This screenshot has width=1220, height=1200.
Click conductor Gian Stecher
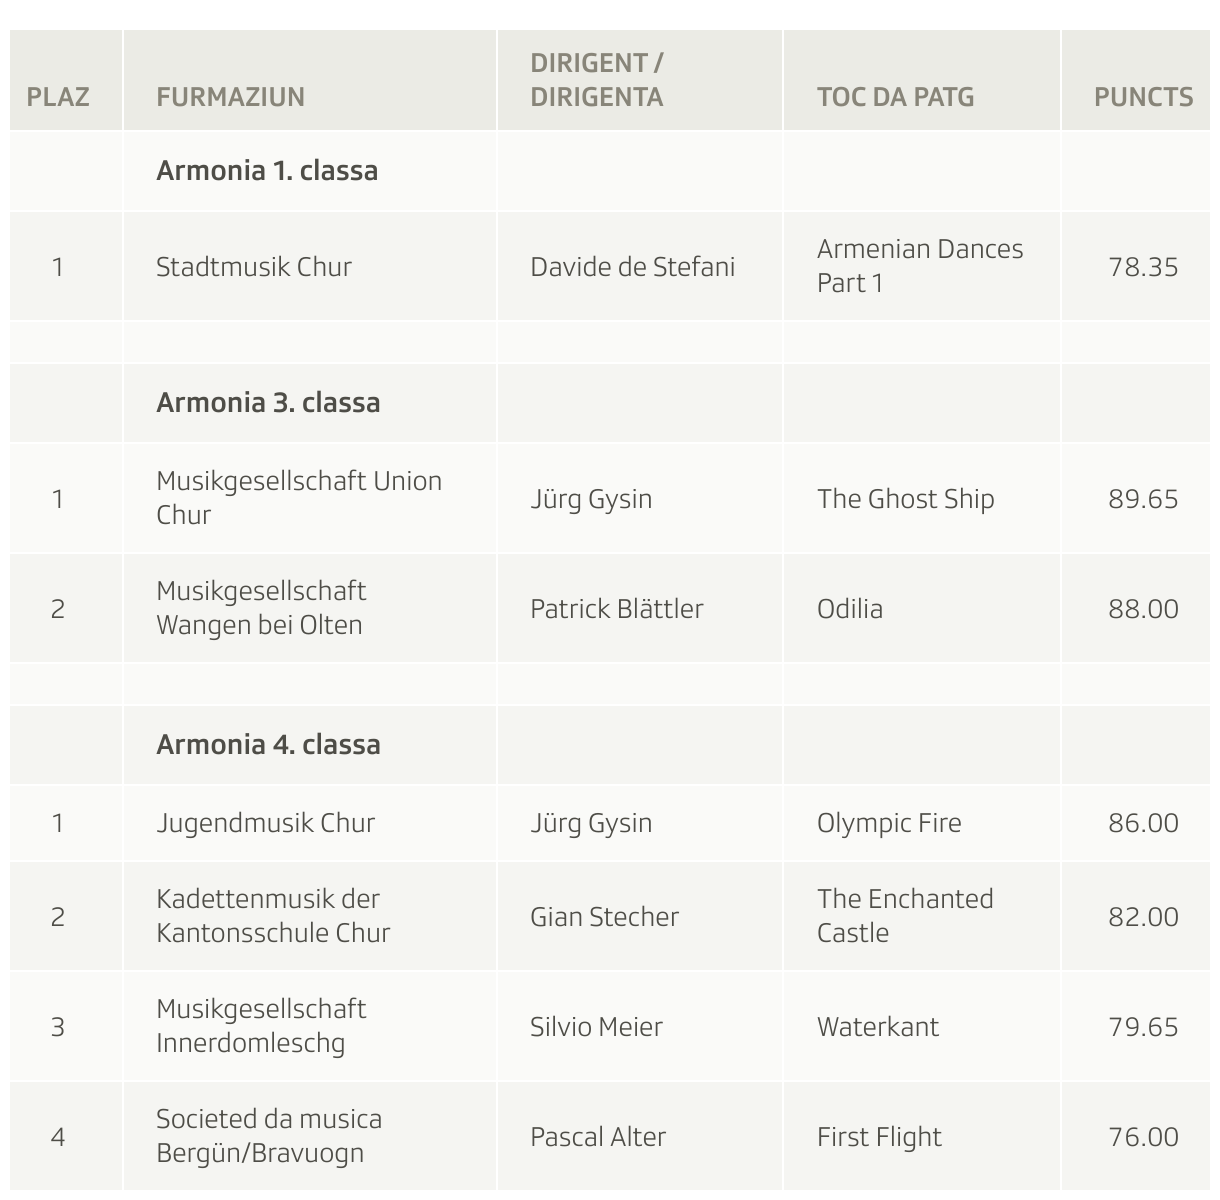click(604, 917)
